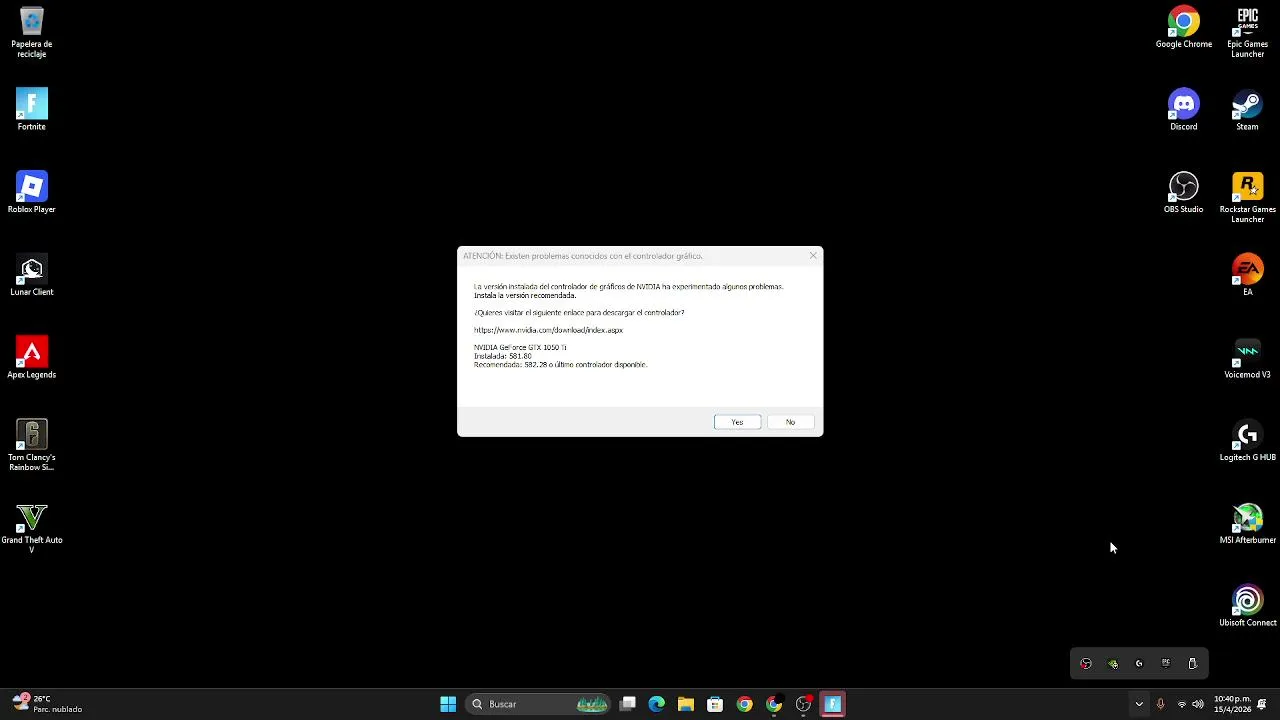The width and height of the screenshot is (1280, 720).
Task: Click the 'NVIDIA GeForce GTX 1050 Ti' text
Action: (520, 347)
